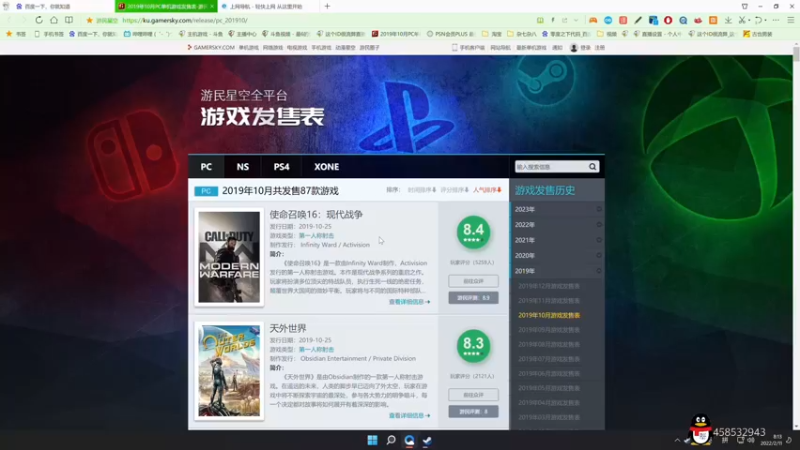Click the pen annotation extension icon
The height and width of the screenshot is (450, 800).
[x=638, y=20]
